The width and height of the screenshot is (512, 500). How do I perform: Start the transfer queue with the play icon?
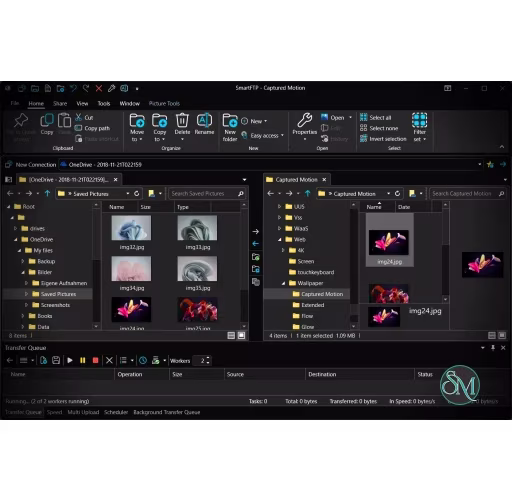[x=70, y=360]
